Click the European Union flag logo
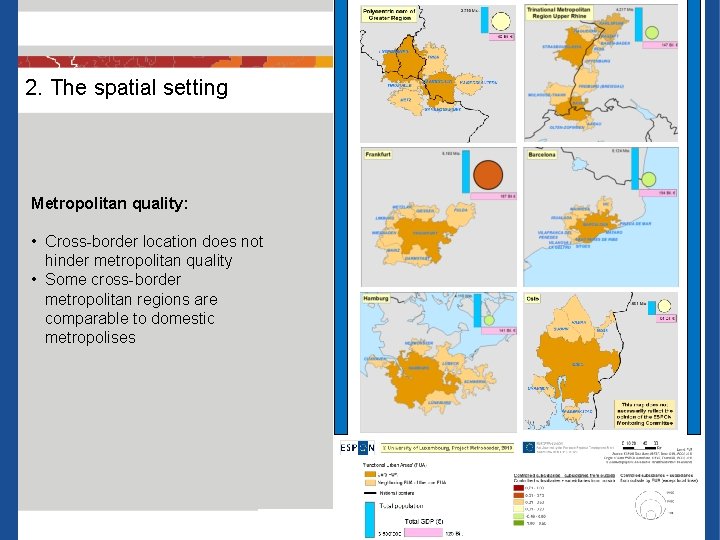 (x=529, y=447)
